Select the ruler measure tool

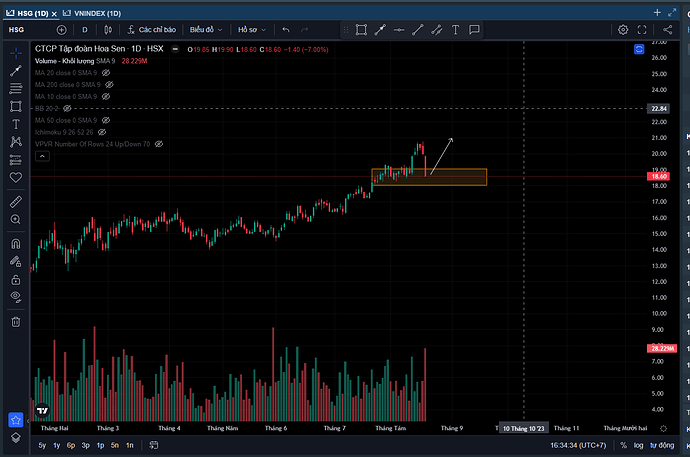[16, 202]
